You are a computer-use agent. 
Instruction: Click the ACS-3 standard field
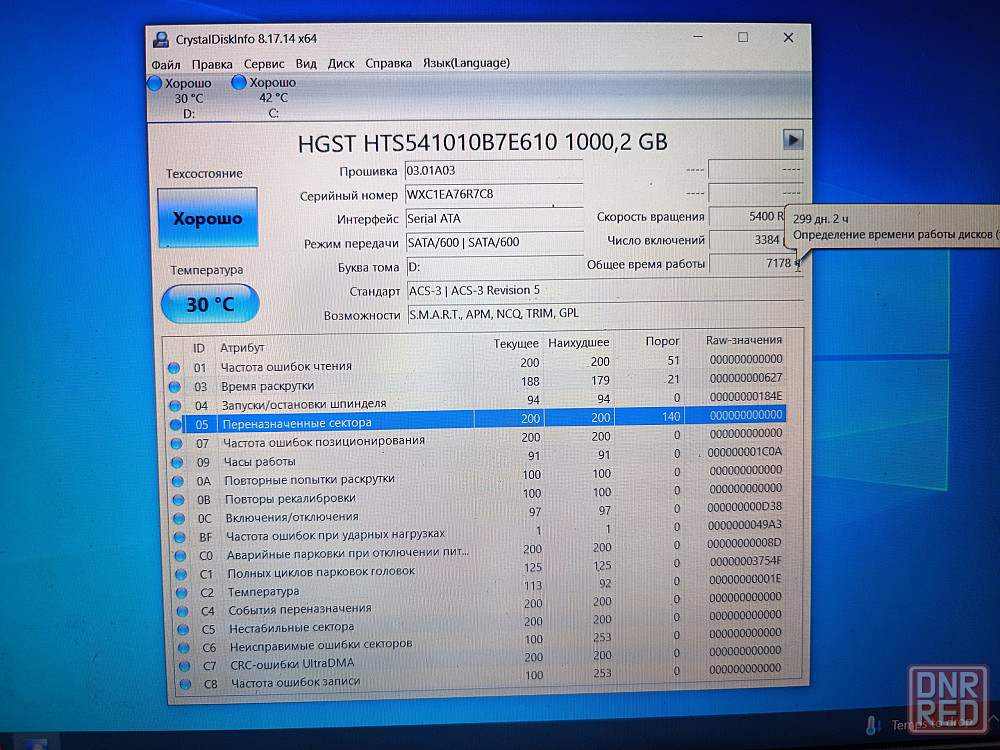point(605,290)
